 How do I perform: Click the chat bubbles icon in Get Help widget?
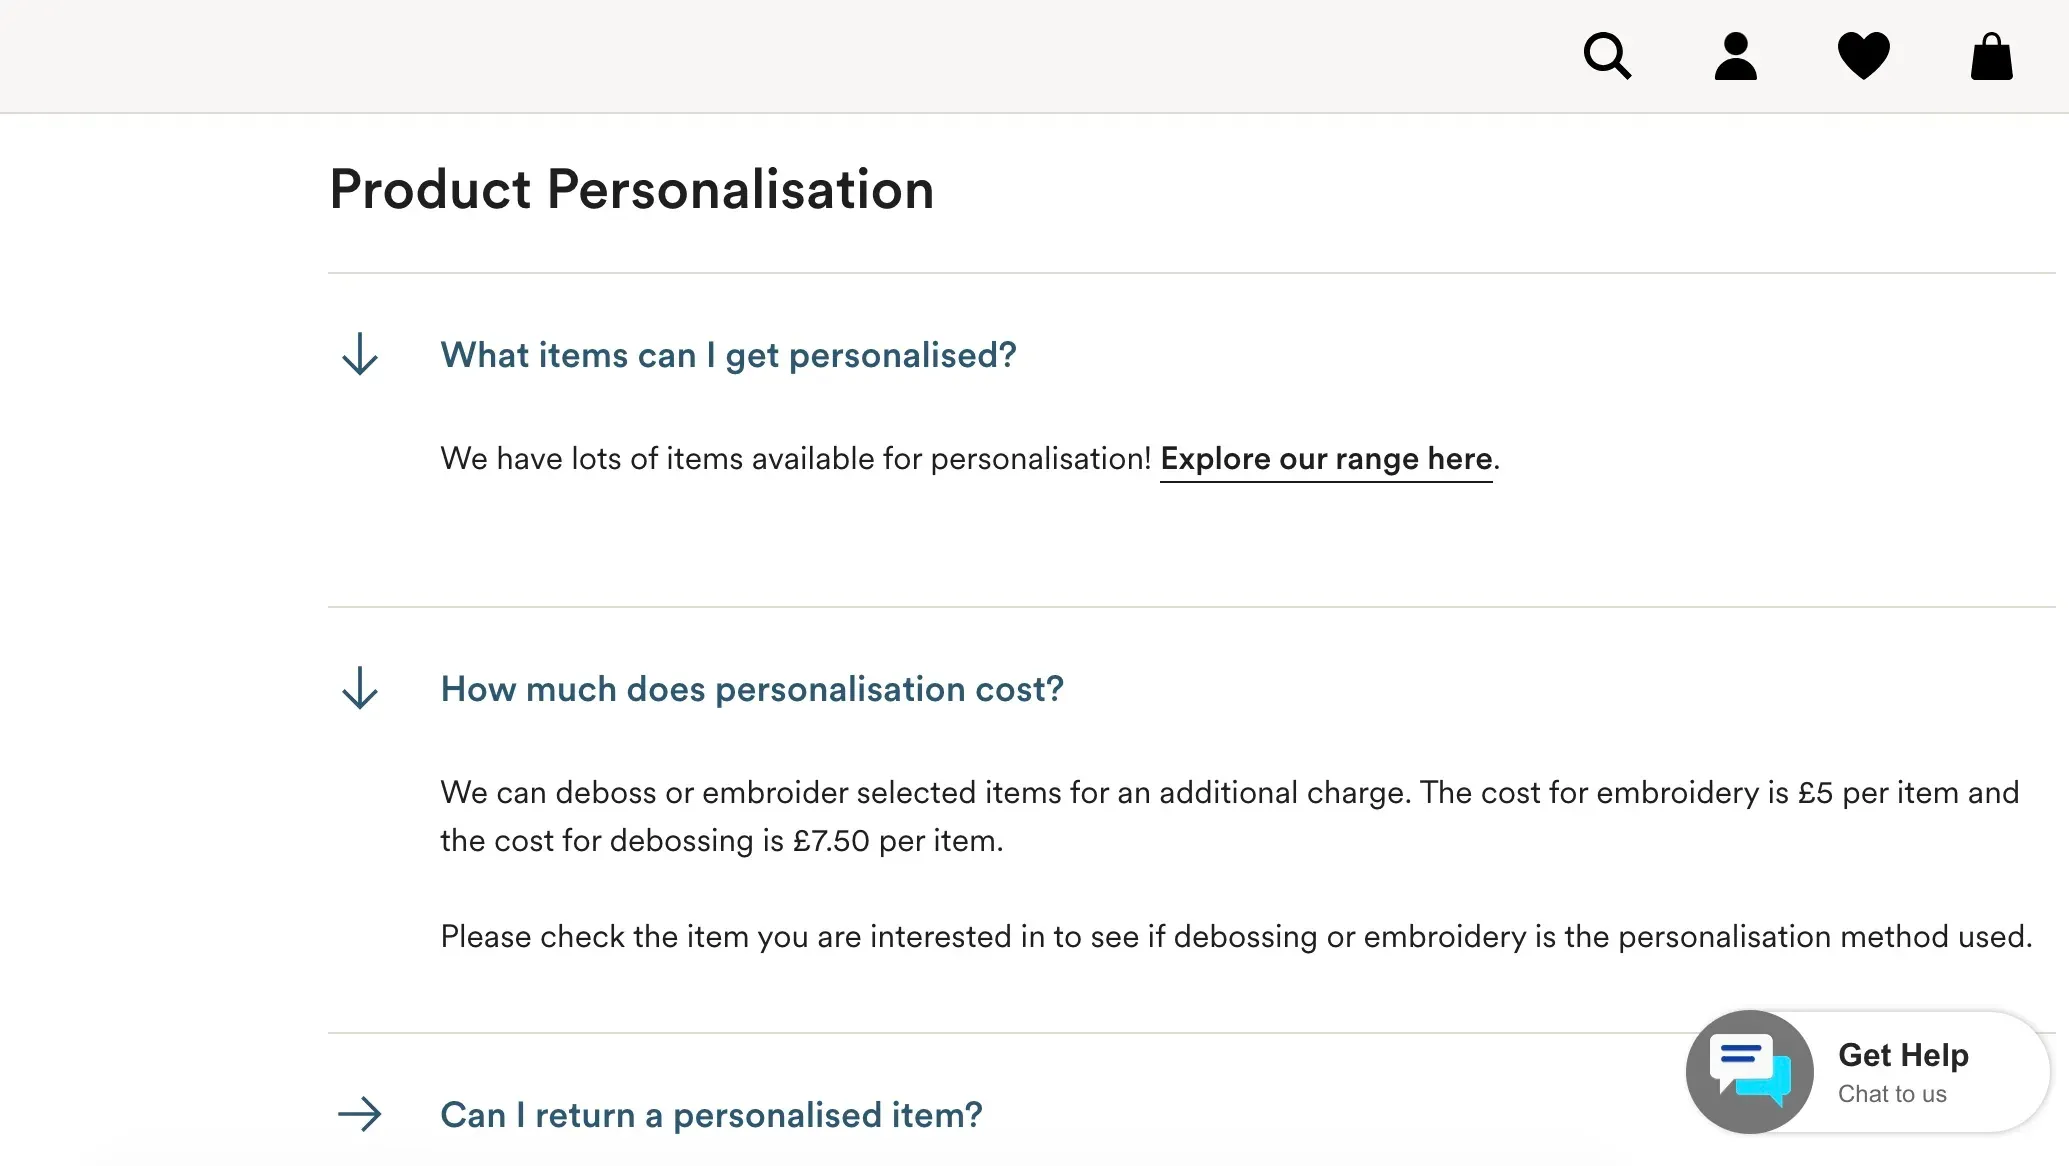pyautogui.click(x=1748, y=1071)
